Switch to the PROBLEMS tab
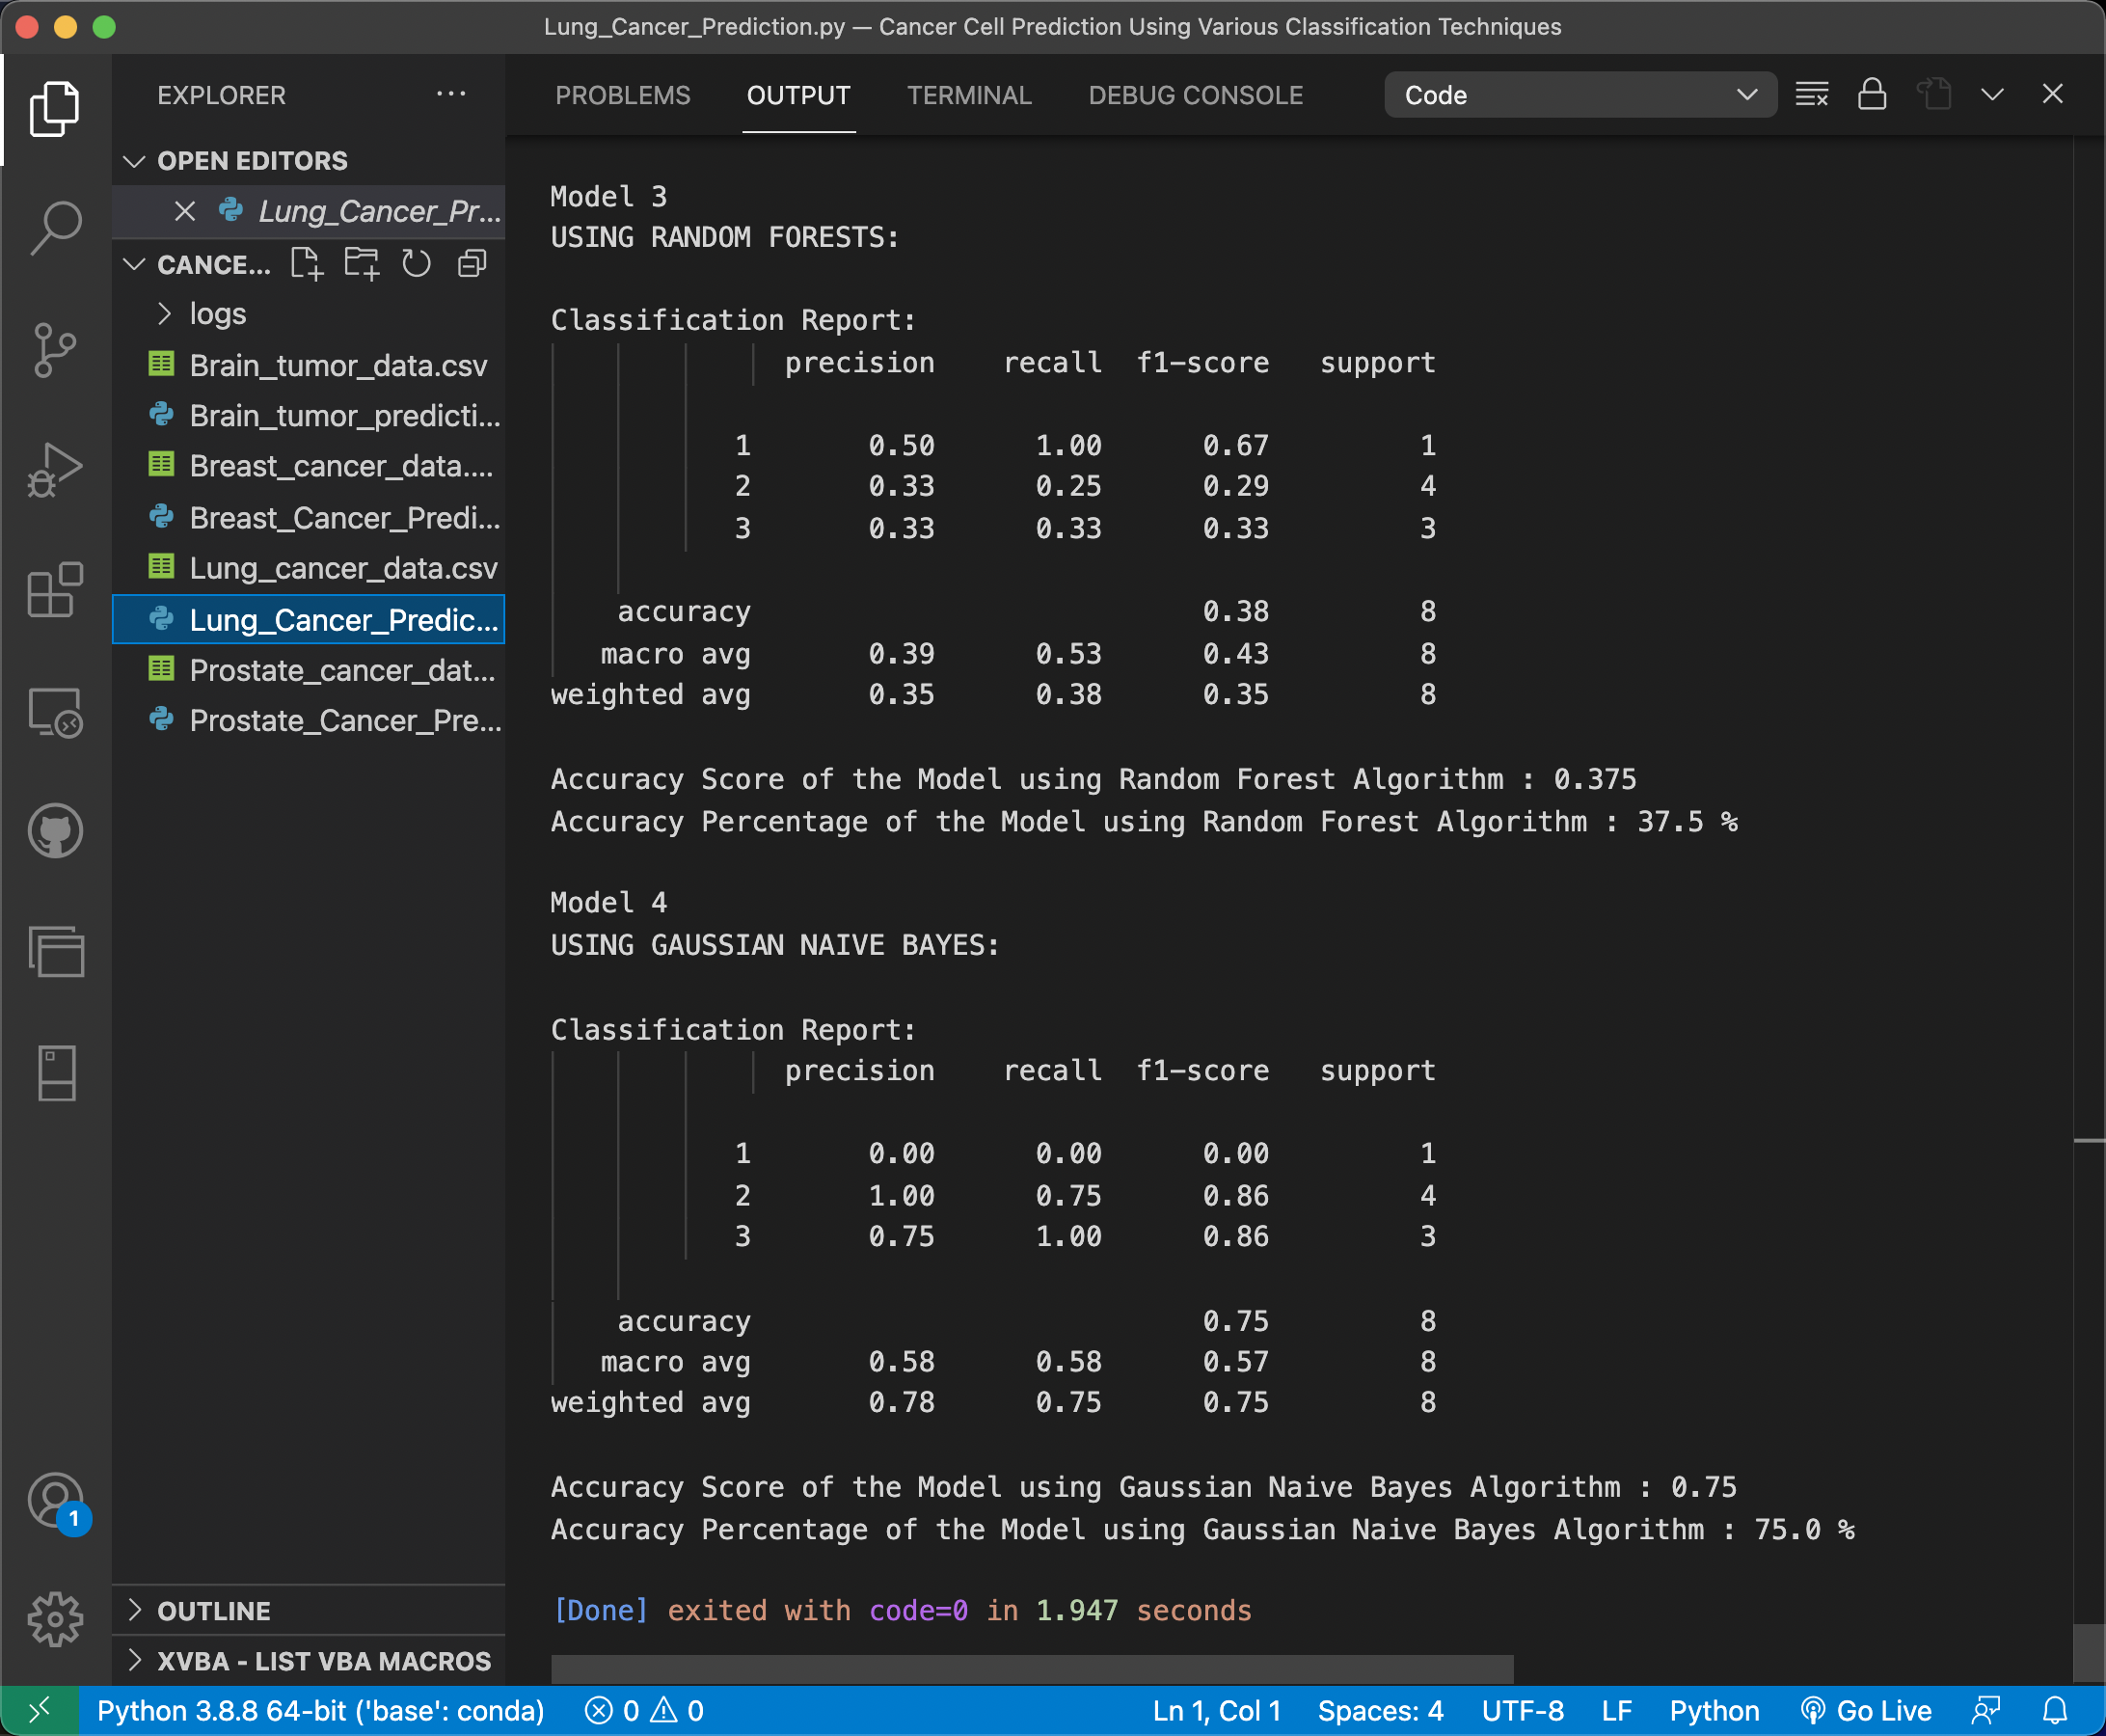This screenshot has height=1736, width=2106. pos(622,95)
